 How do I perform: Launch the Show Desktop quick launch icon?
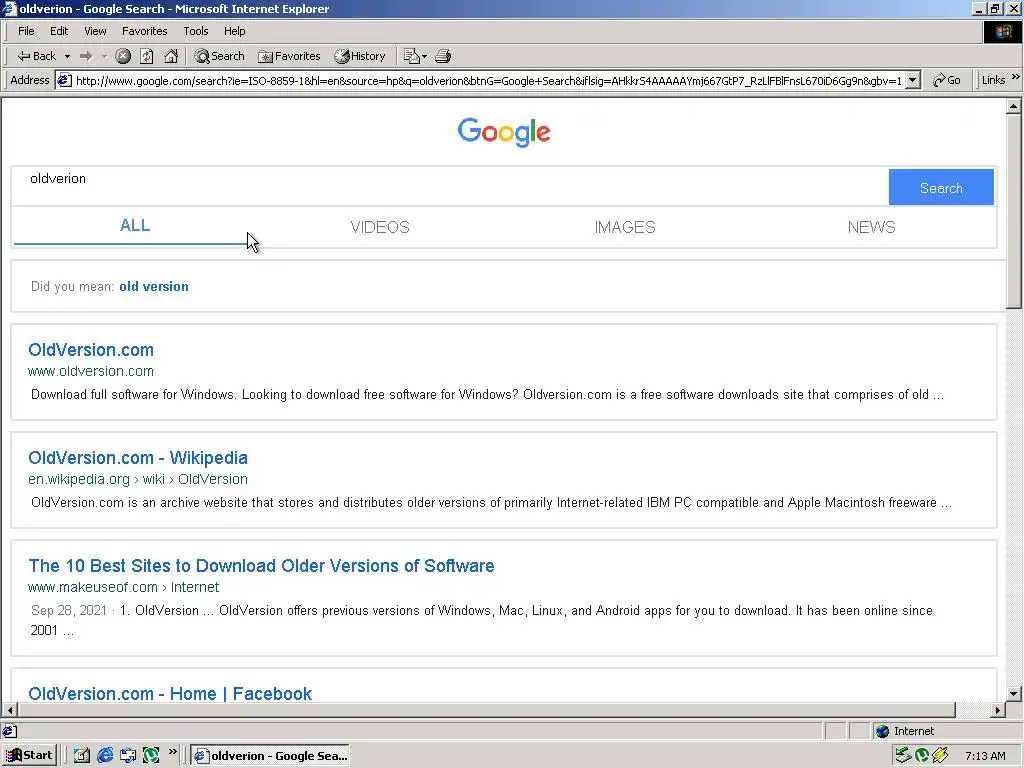click(82, 756)
